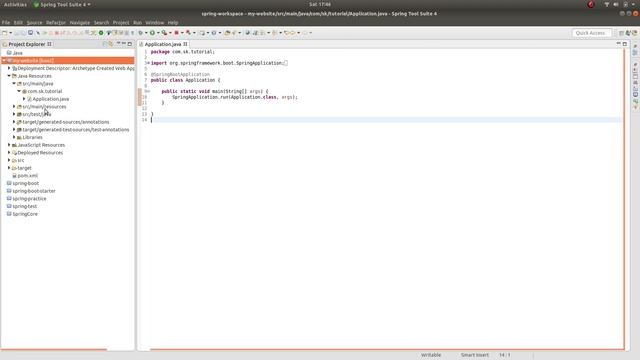640x360 pixels.
Task: Select pom.xml in Project Explorer
Action: pos(27,176)
